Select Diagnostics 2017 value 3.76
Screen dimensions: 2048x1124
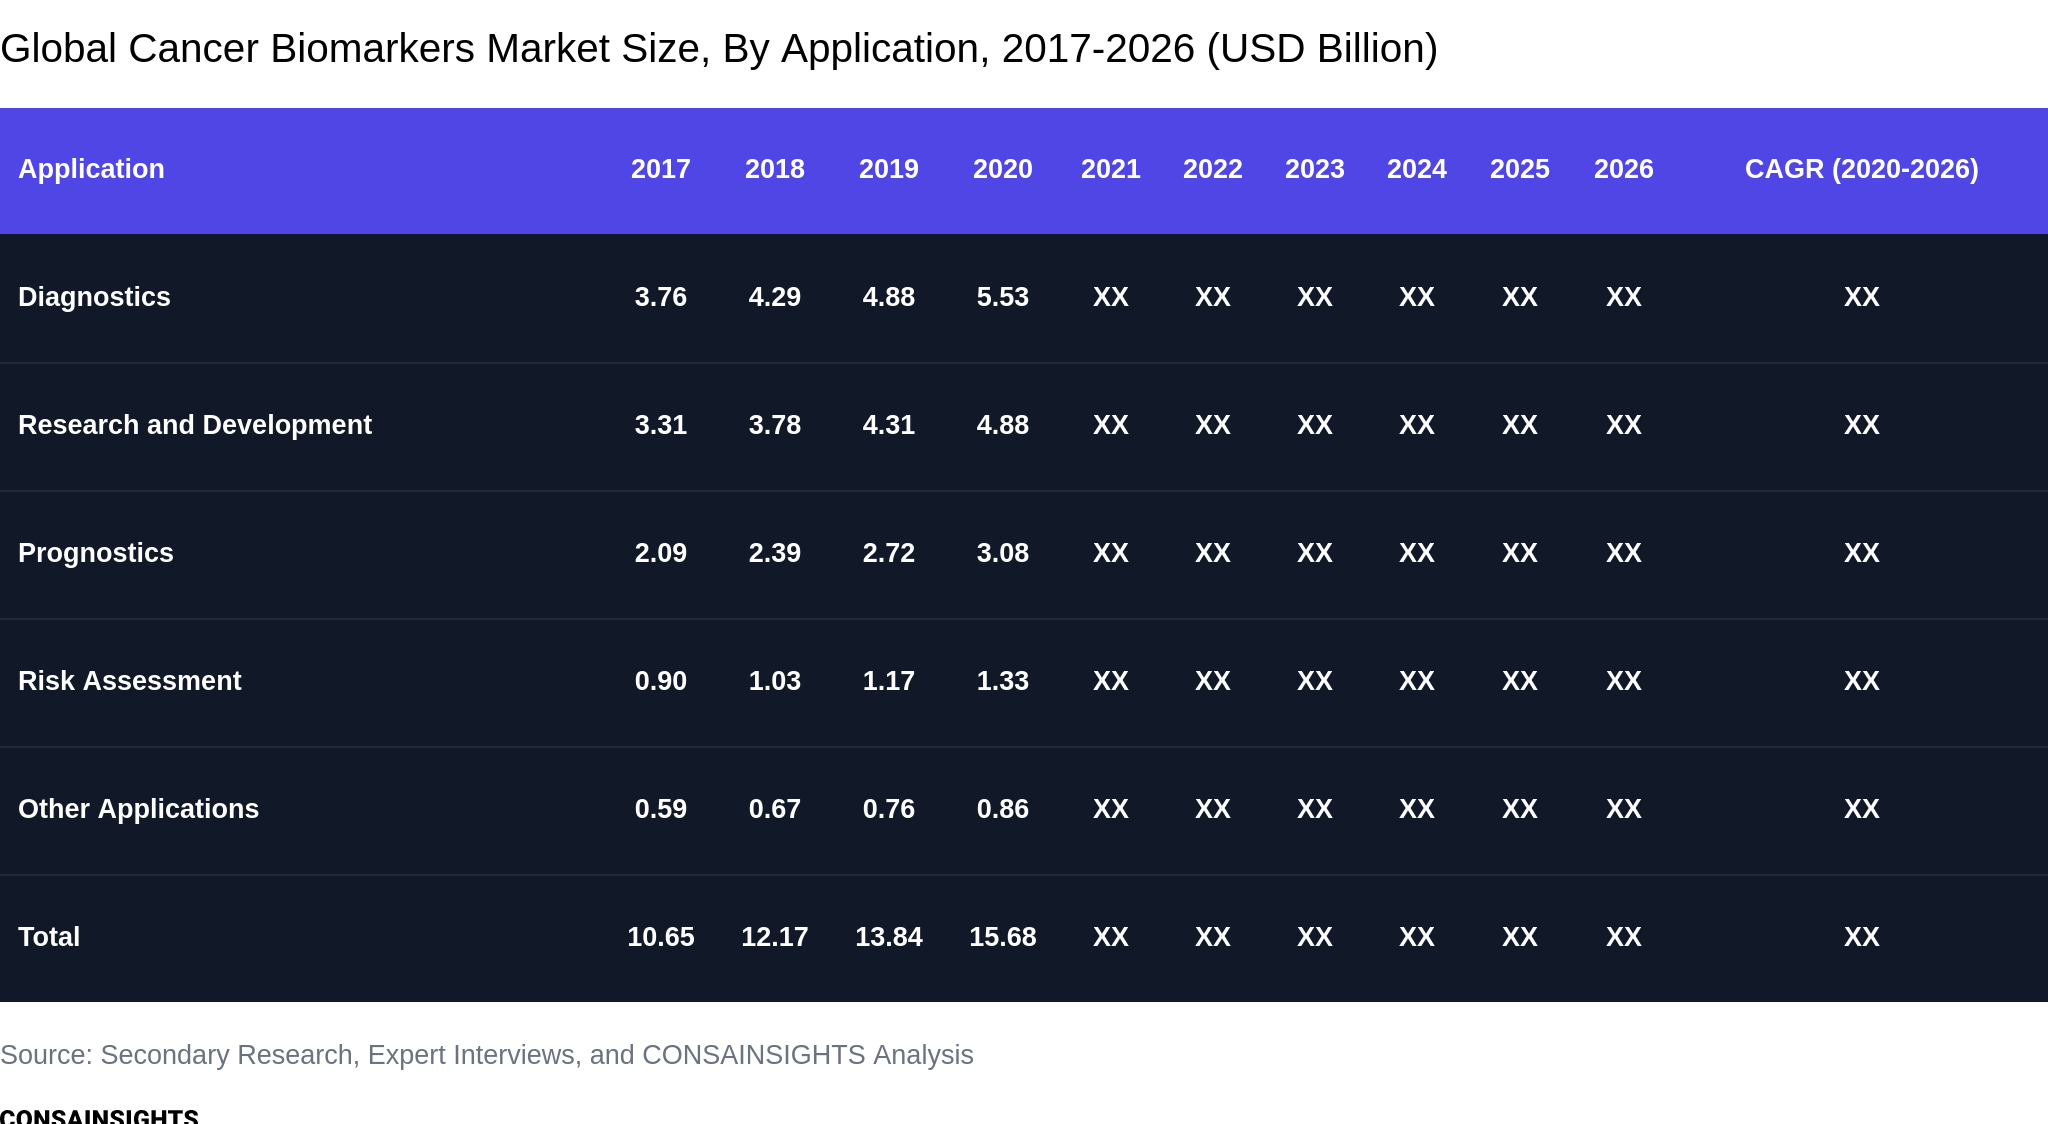(x=661, y=297)
